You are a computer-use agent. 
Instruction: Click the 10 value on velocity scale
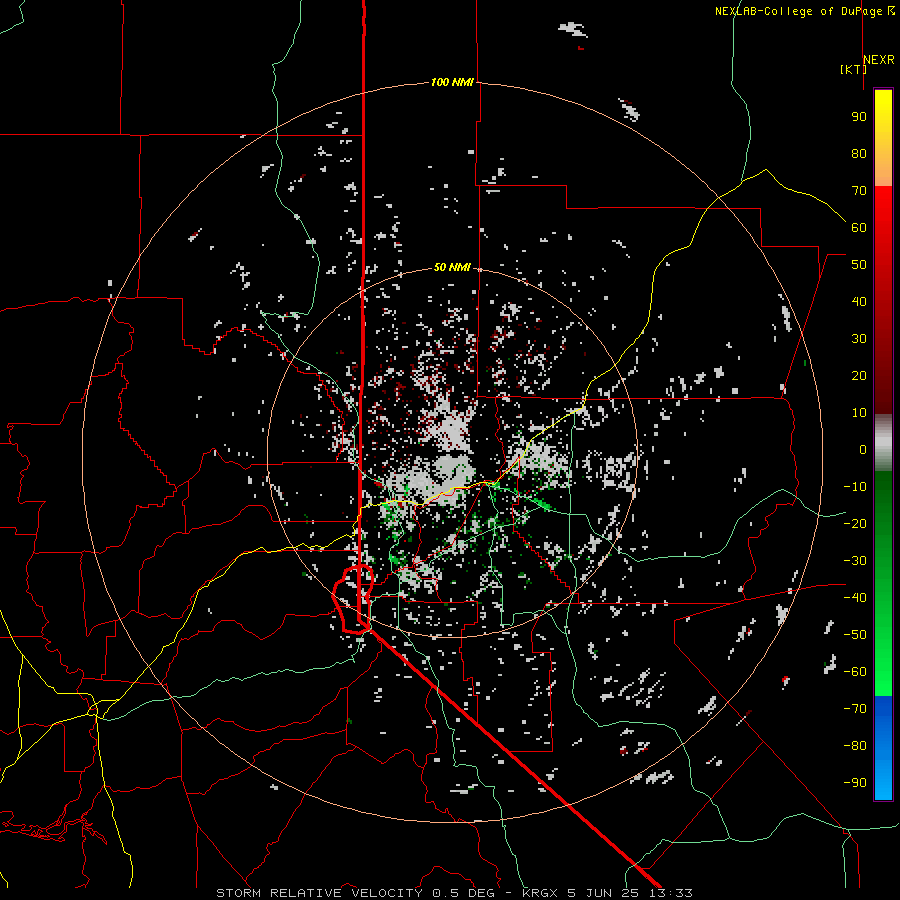click(859, 413)
